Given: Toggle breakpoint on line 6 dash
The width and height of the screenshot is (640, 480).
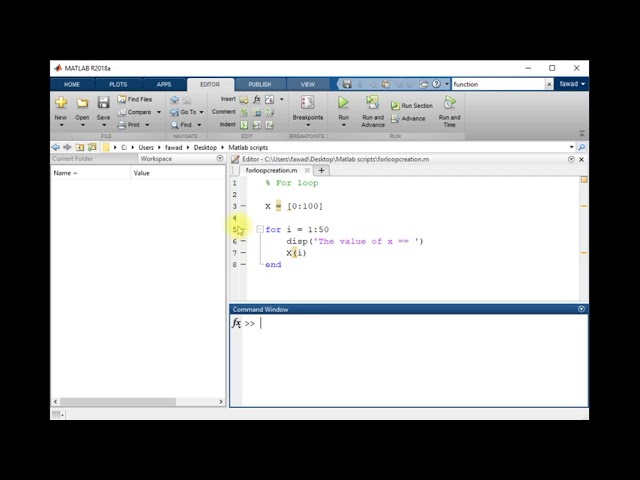Looking at the screenshot, I should click(x=243, y=241).
